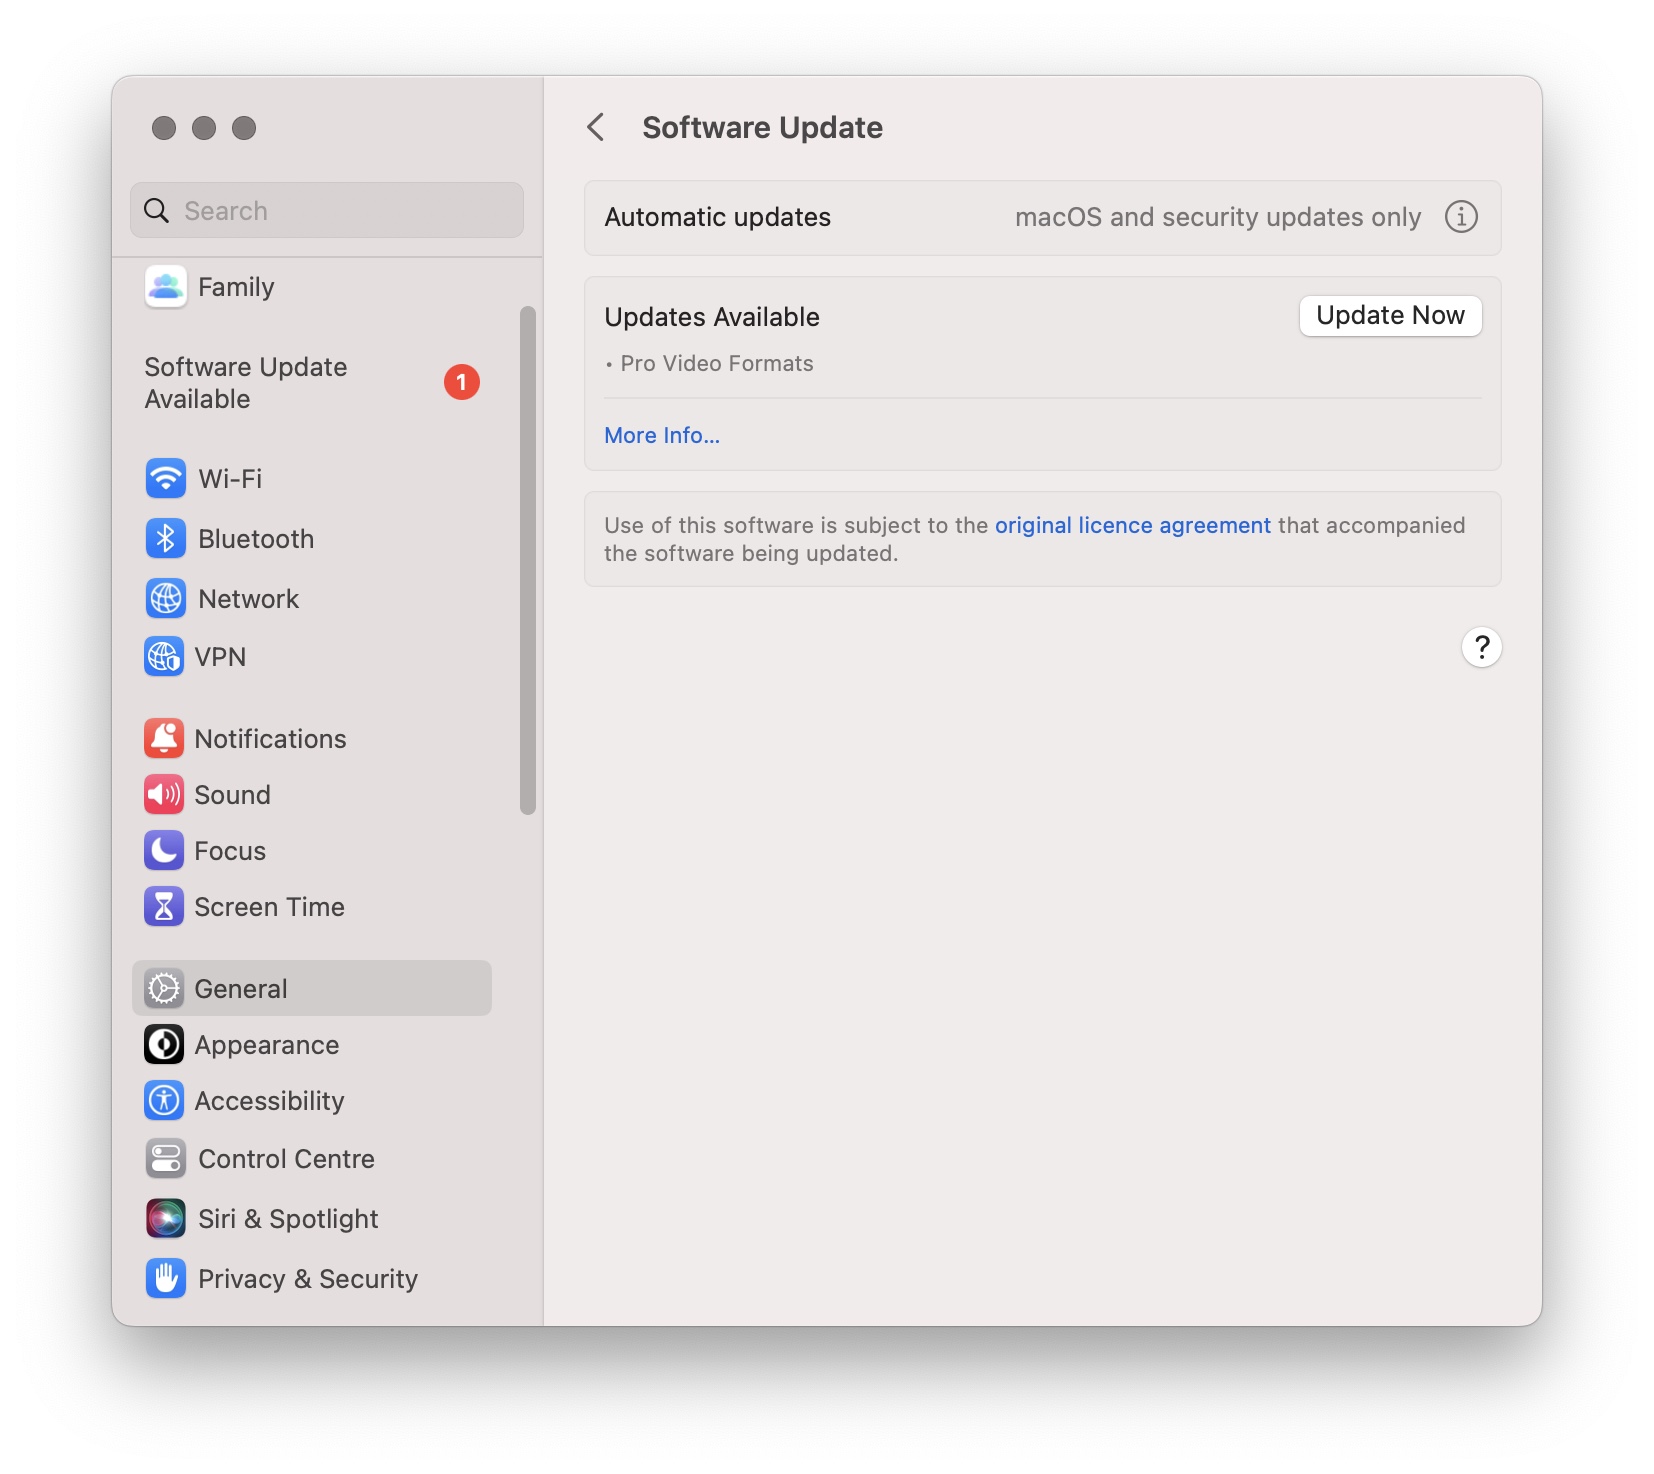Open Automatic updates info settings
Screen dimensions: 1654x1474
(x=1461, y=217)
